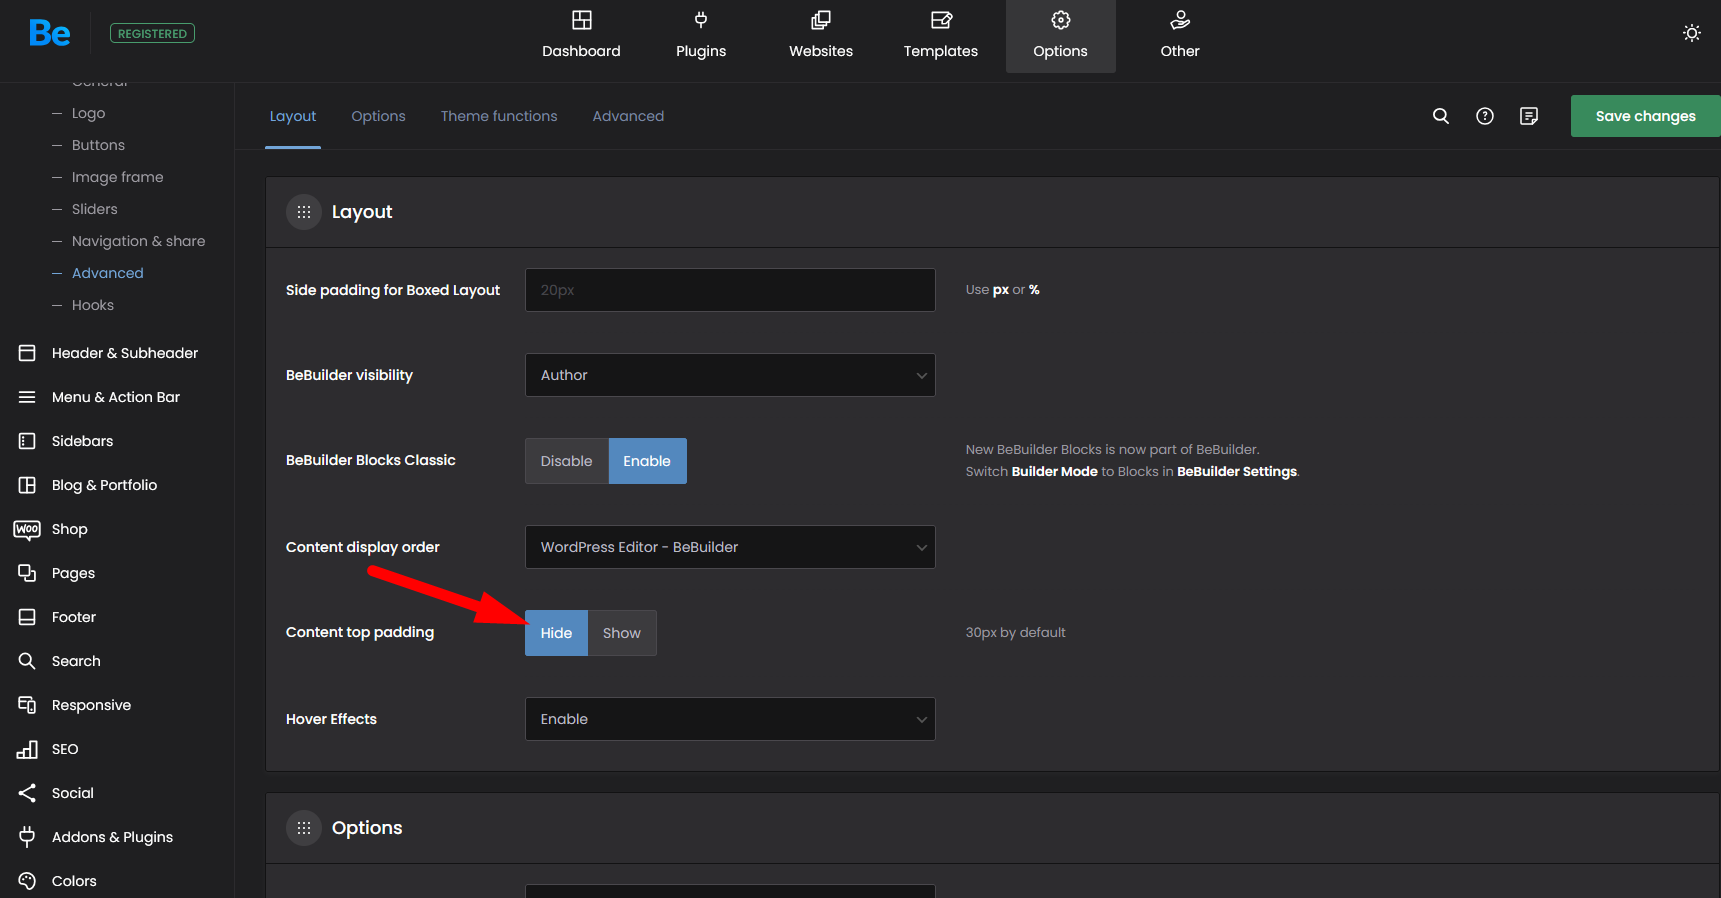Click the Side padding for Boxed Layout field

coord(730,290)
